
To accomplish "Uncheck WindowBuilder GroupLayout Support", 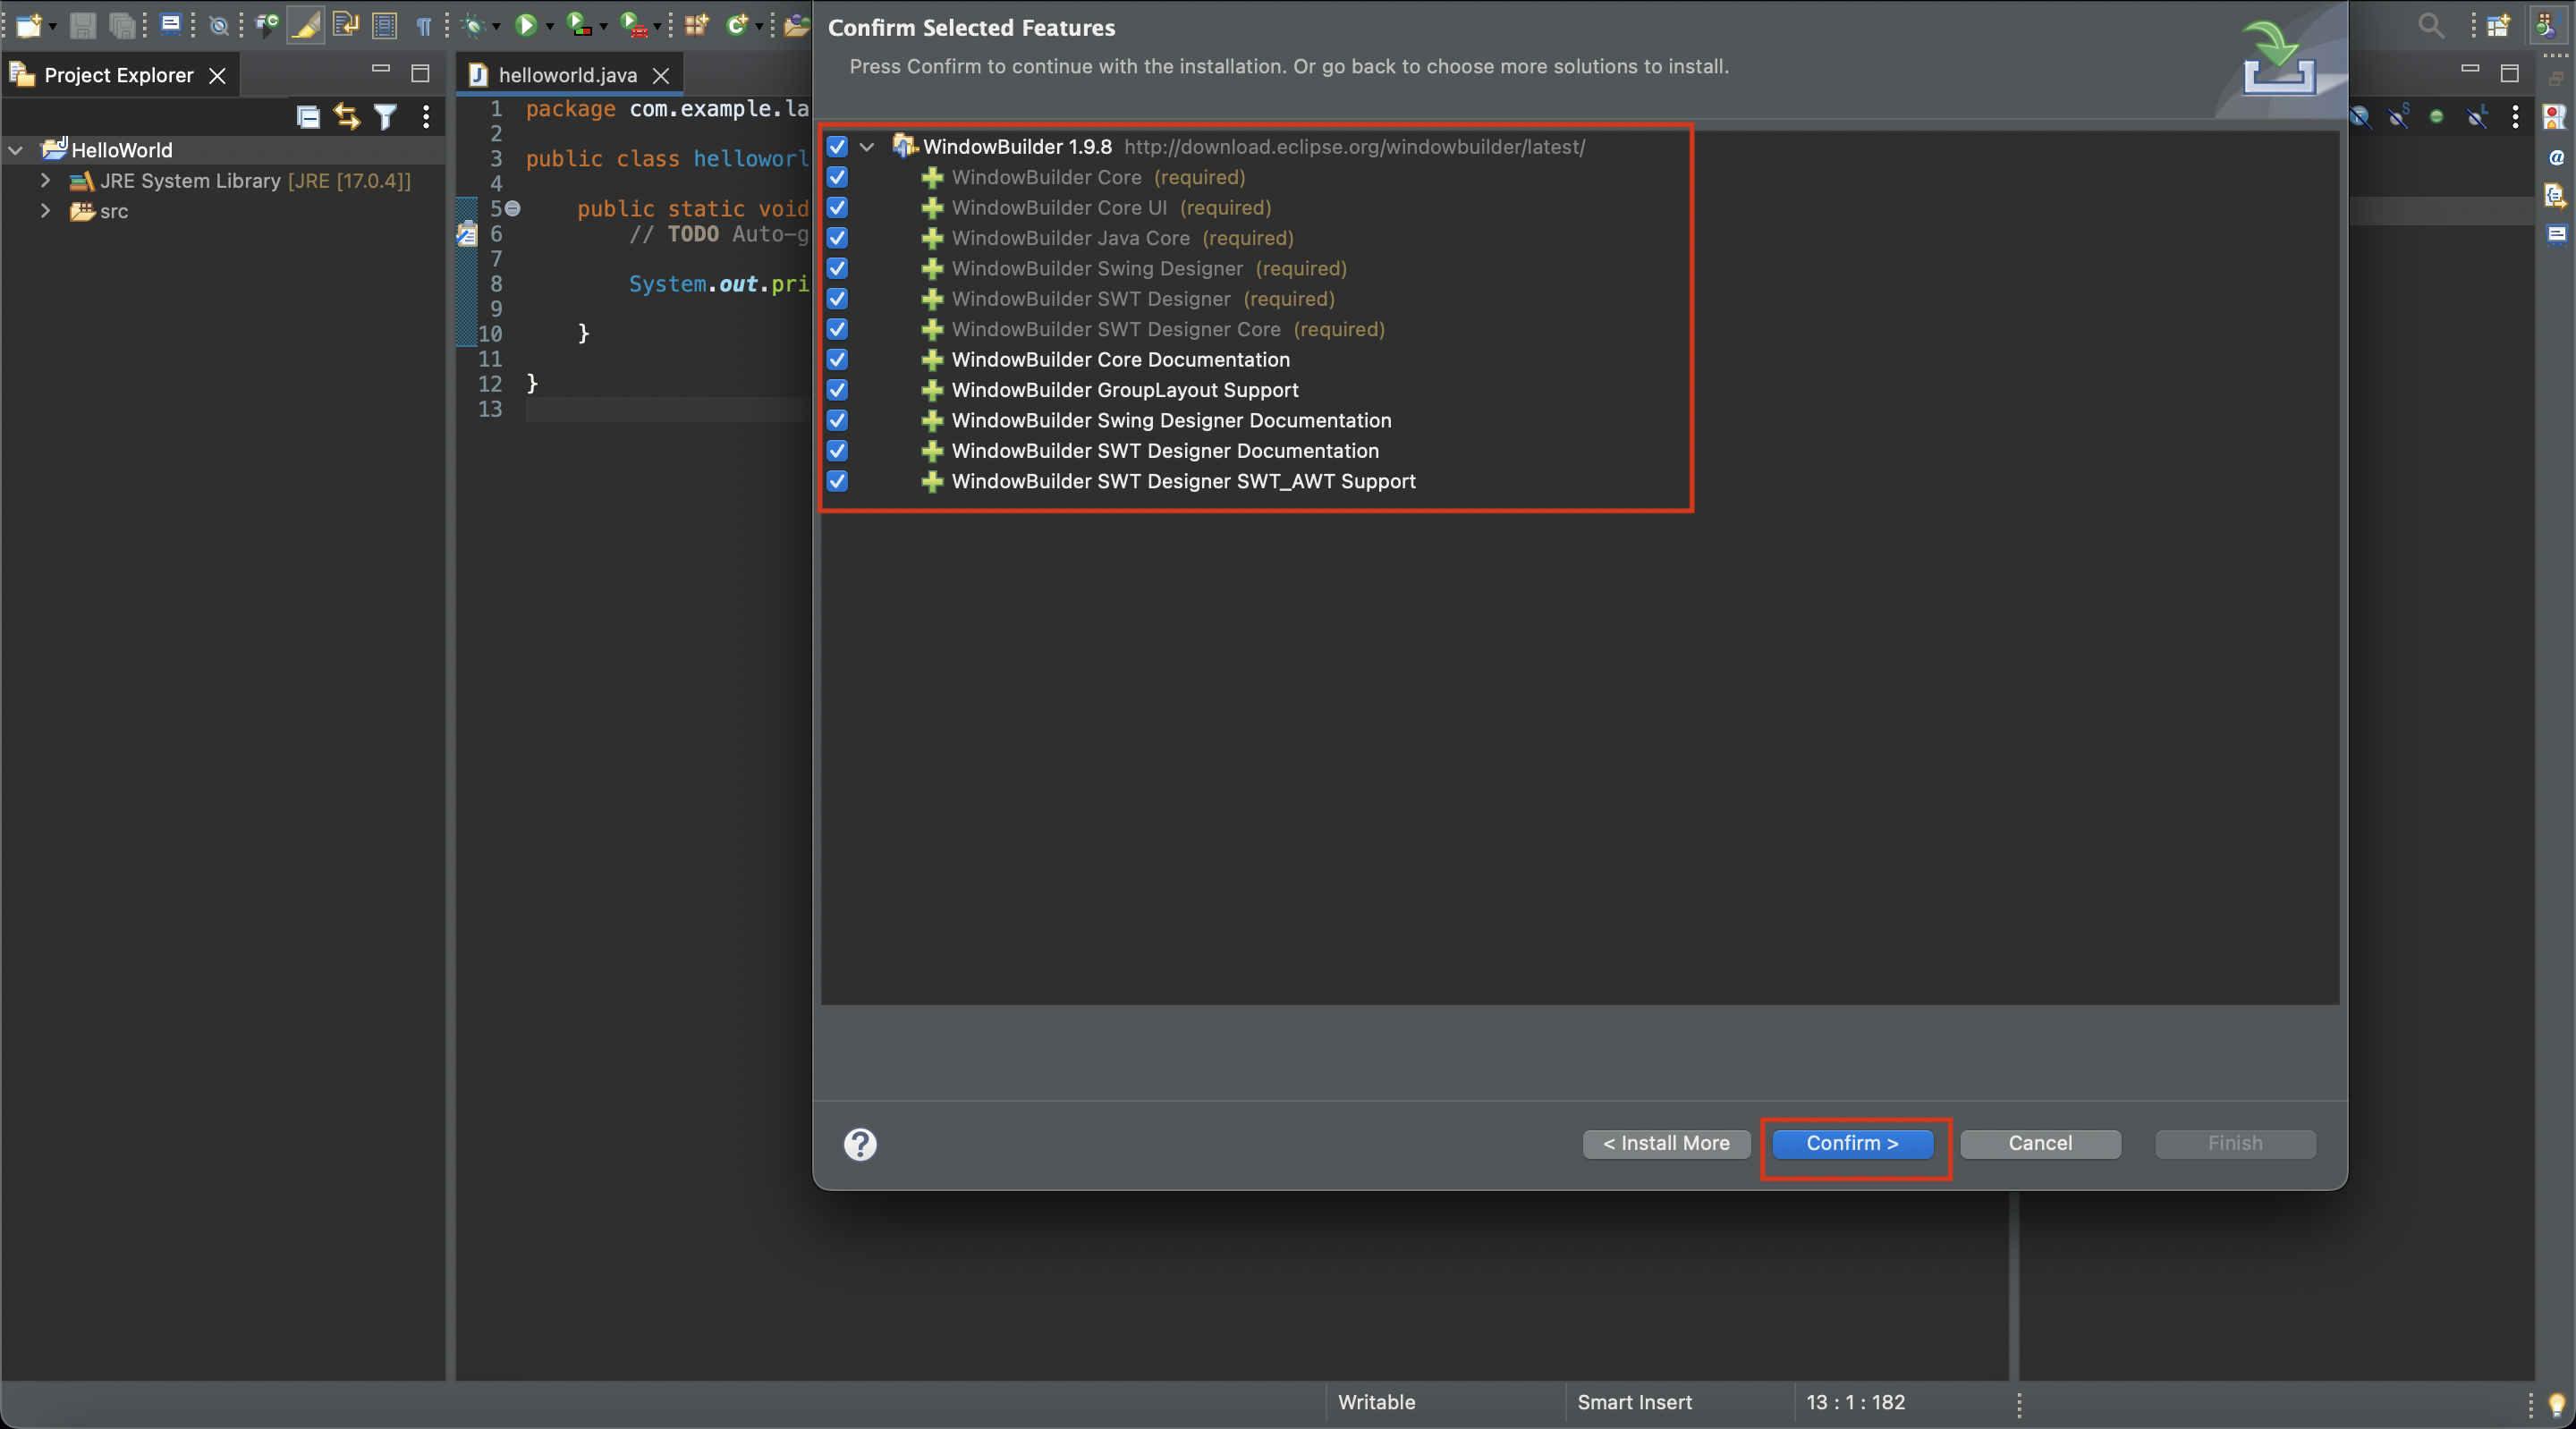I will click(837, 390).
